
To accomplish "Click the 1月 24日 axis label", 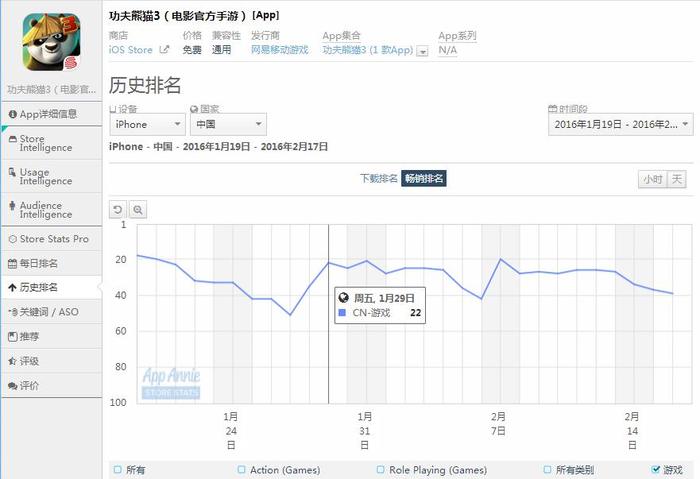I will coord(231,431).
